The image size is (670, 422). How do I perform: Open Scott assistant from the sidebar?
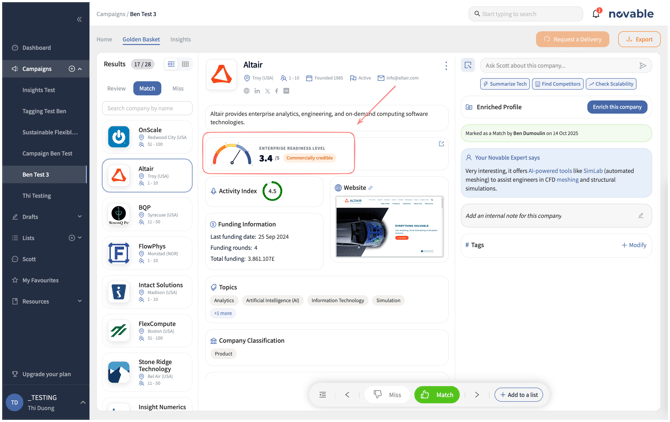pos(29,259)
